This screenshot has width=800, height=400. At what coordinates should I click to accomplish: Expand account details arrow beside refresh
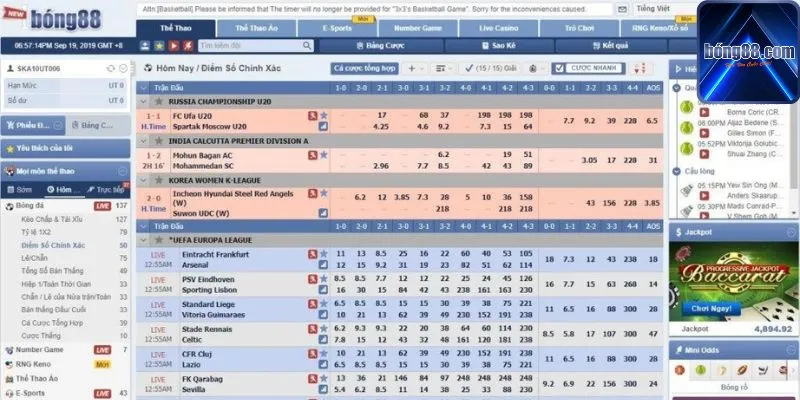(x=123, y=68)
